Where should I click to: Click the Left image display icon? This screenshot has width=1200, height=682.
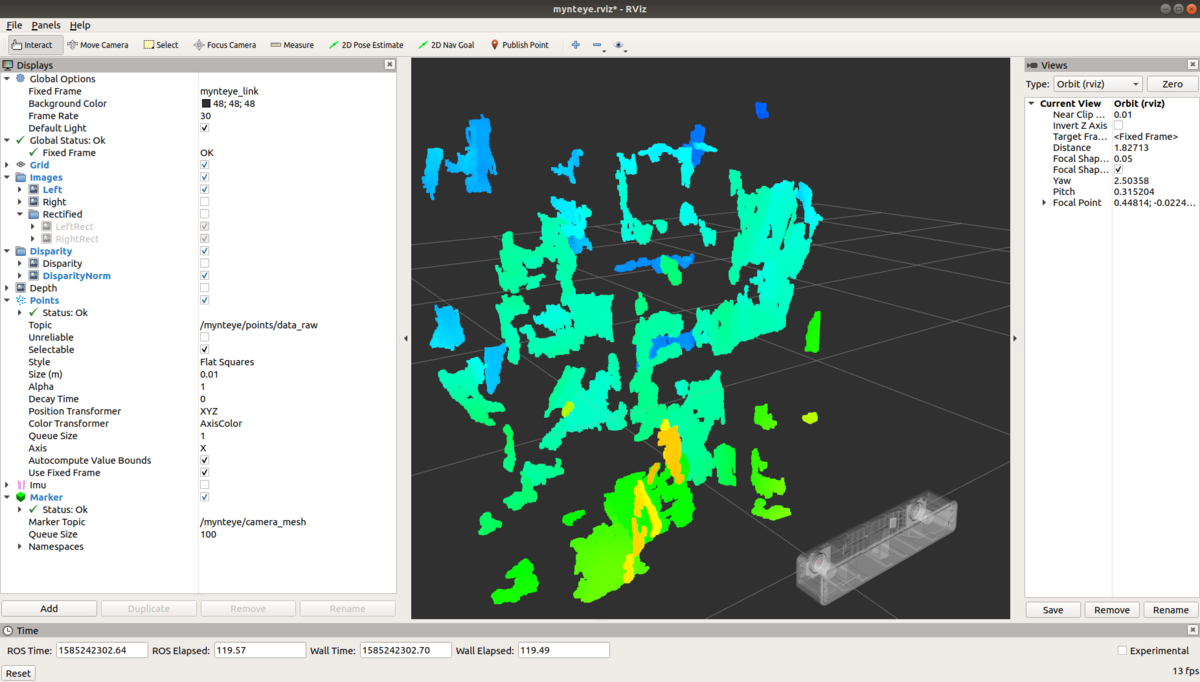pyautogui.click(x=34, y=189)
